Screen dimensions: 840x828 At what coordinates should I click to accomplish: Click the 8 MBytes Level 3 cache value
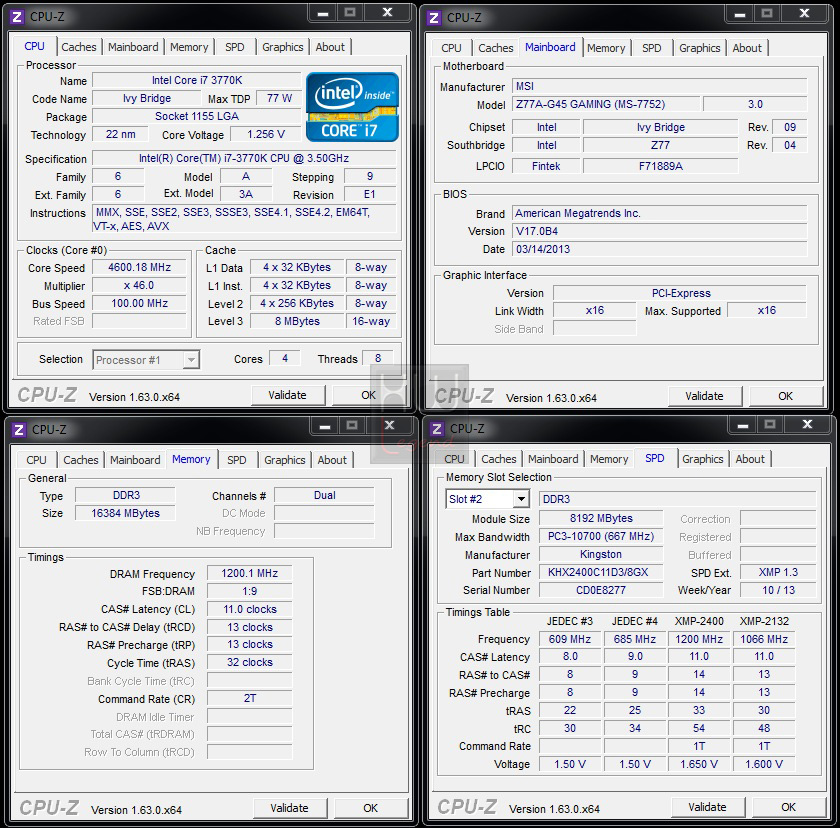[x=297, y=321]
